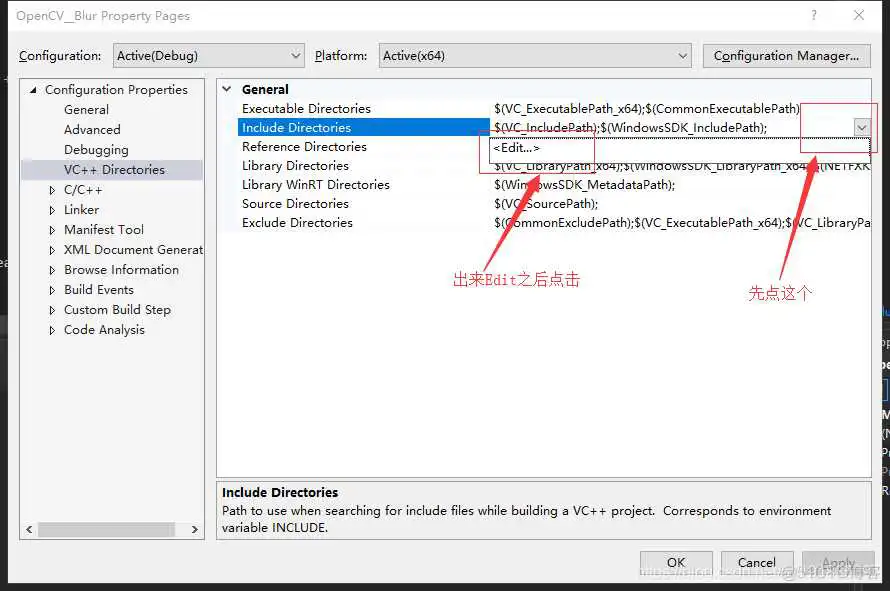Click the $(VC_SourcePath) value field
Image resolution: width=890 pixels, height=591 pixels.
pos(680,203)
